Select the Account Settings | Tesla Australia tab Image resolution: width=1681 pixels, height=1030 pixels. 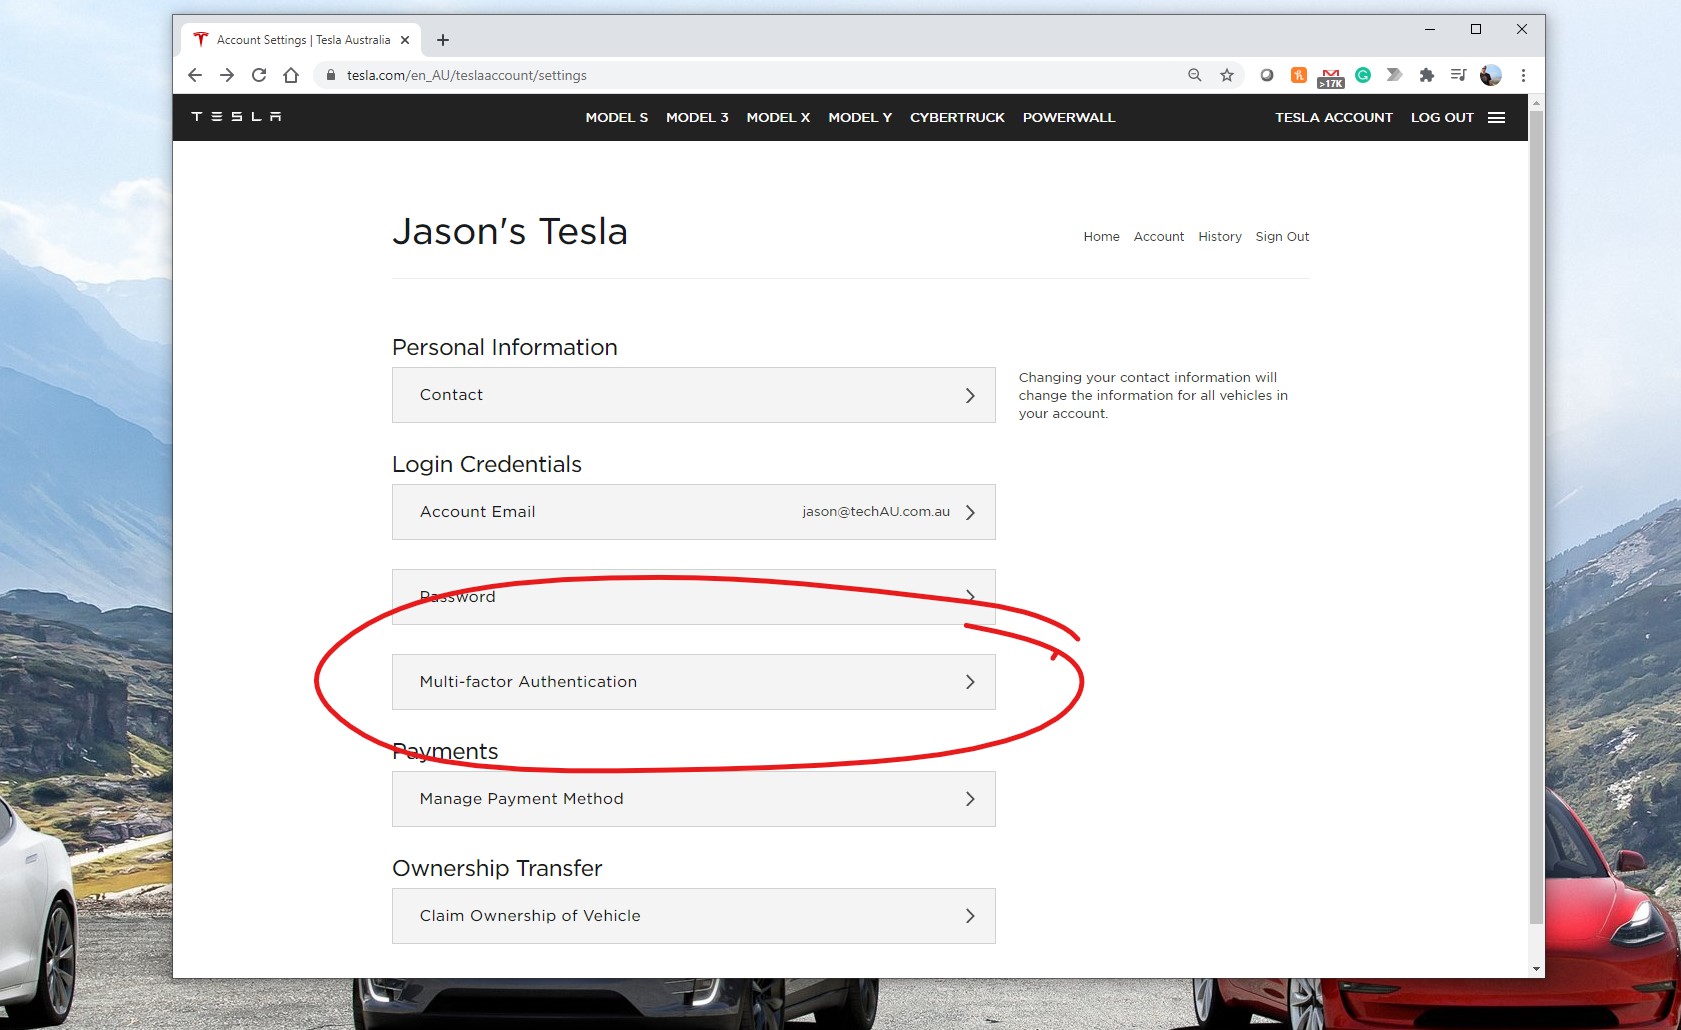coord(301,40)
